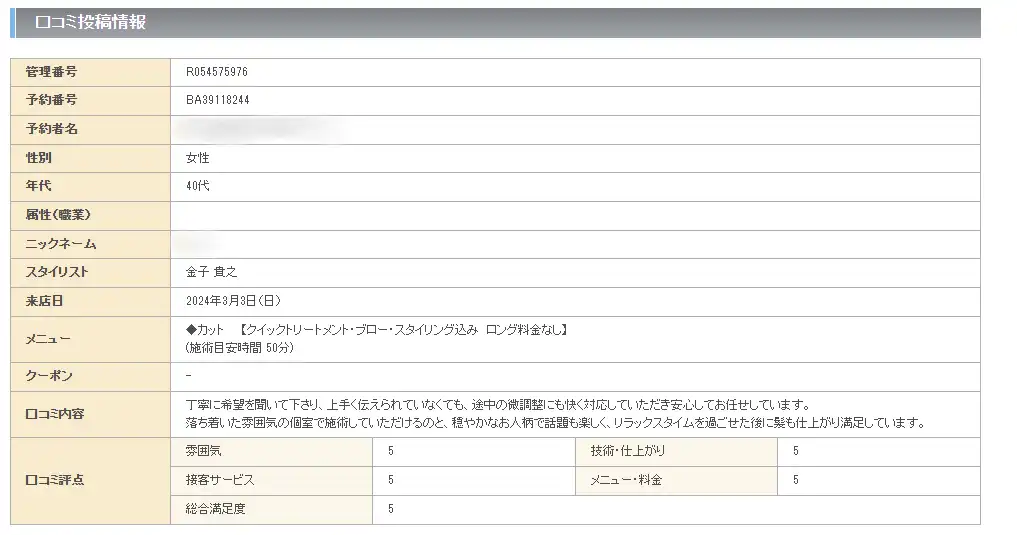
Task: Click the review line starting 丁寧に希望を聞いて
Action: coord(498,405)
